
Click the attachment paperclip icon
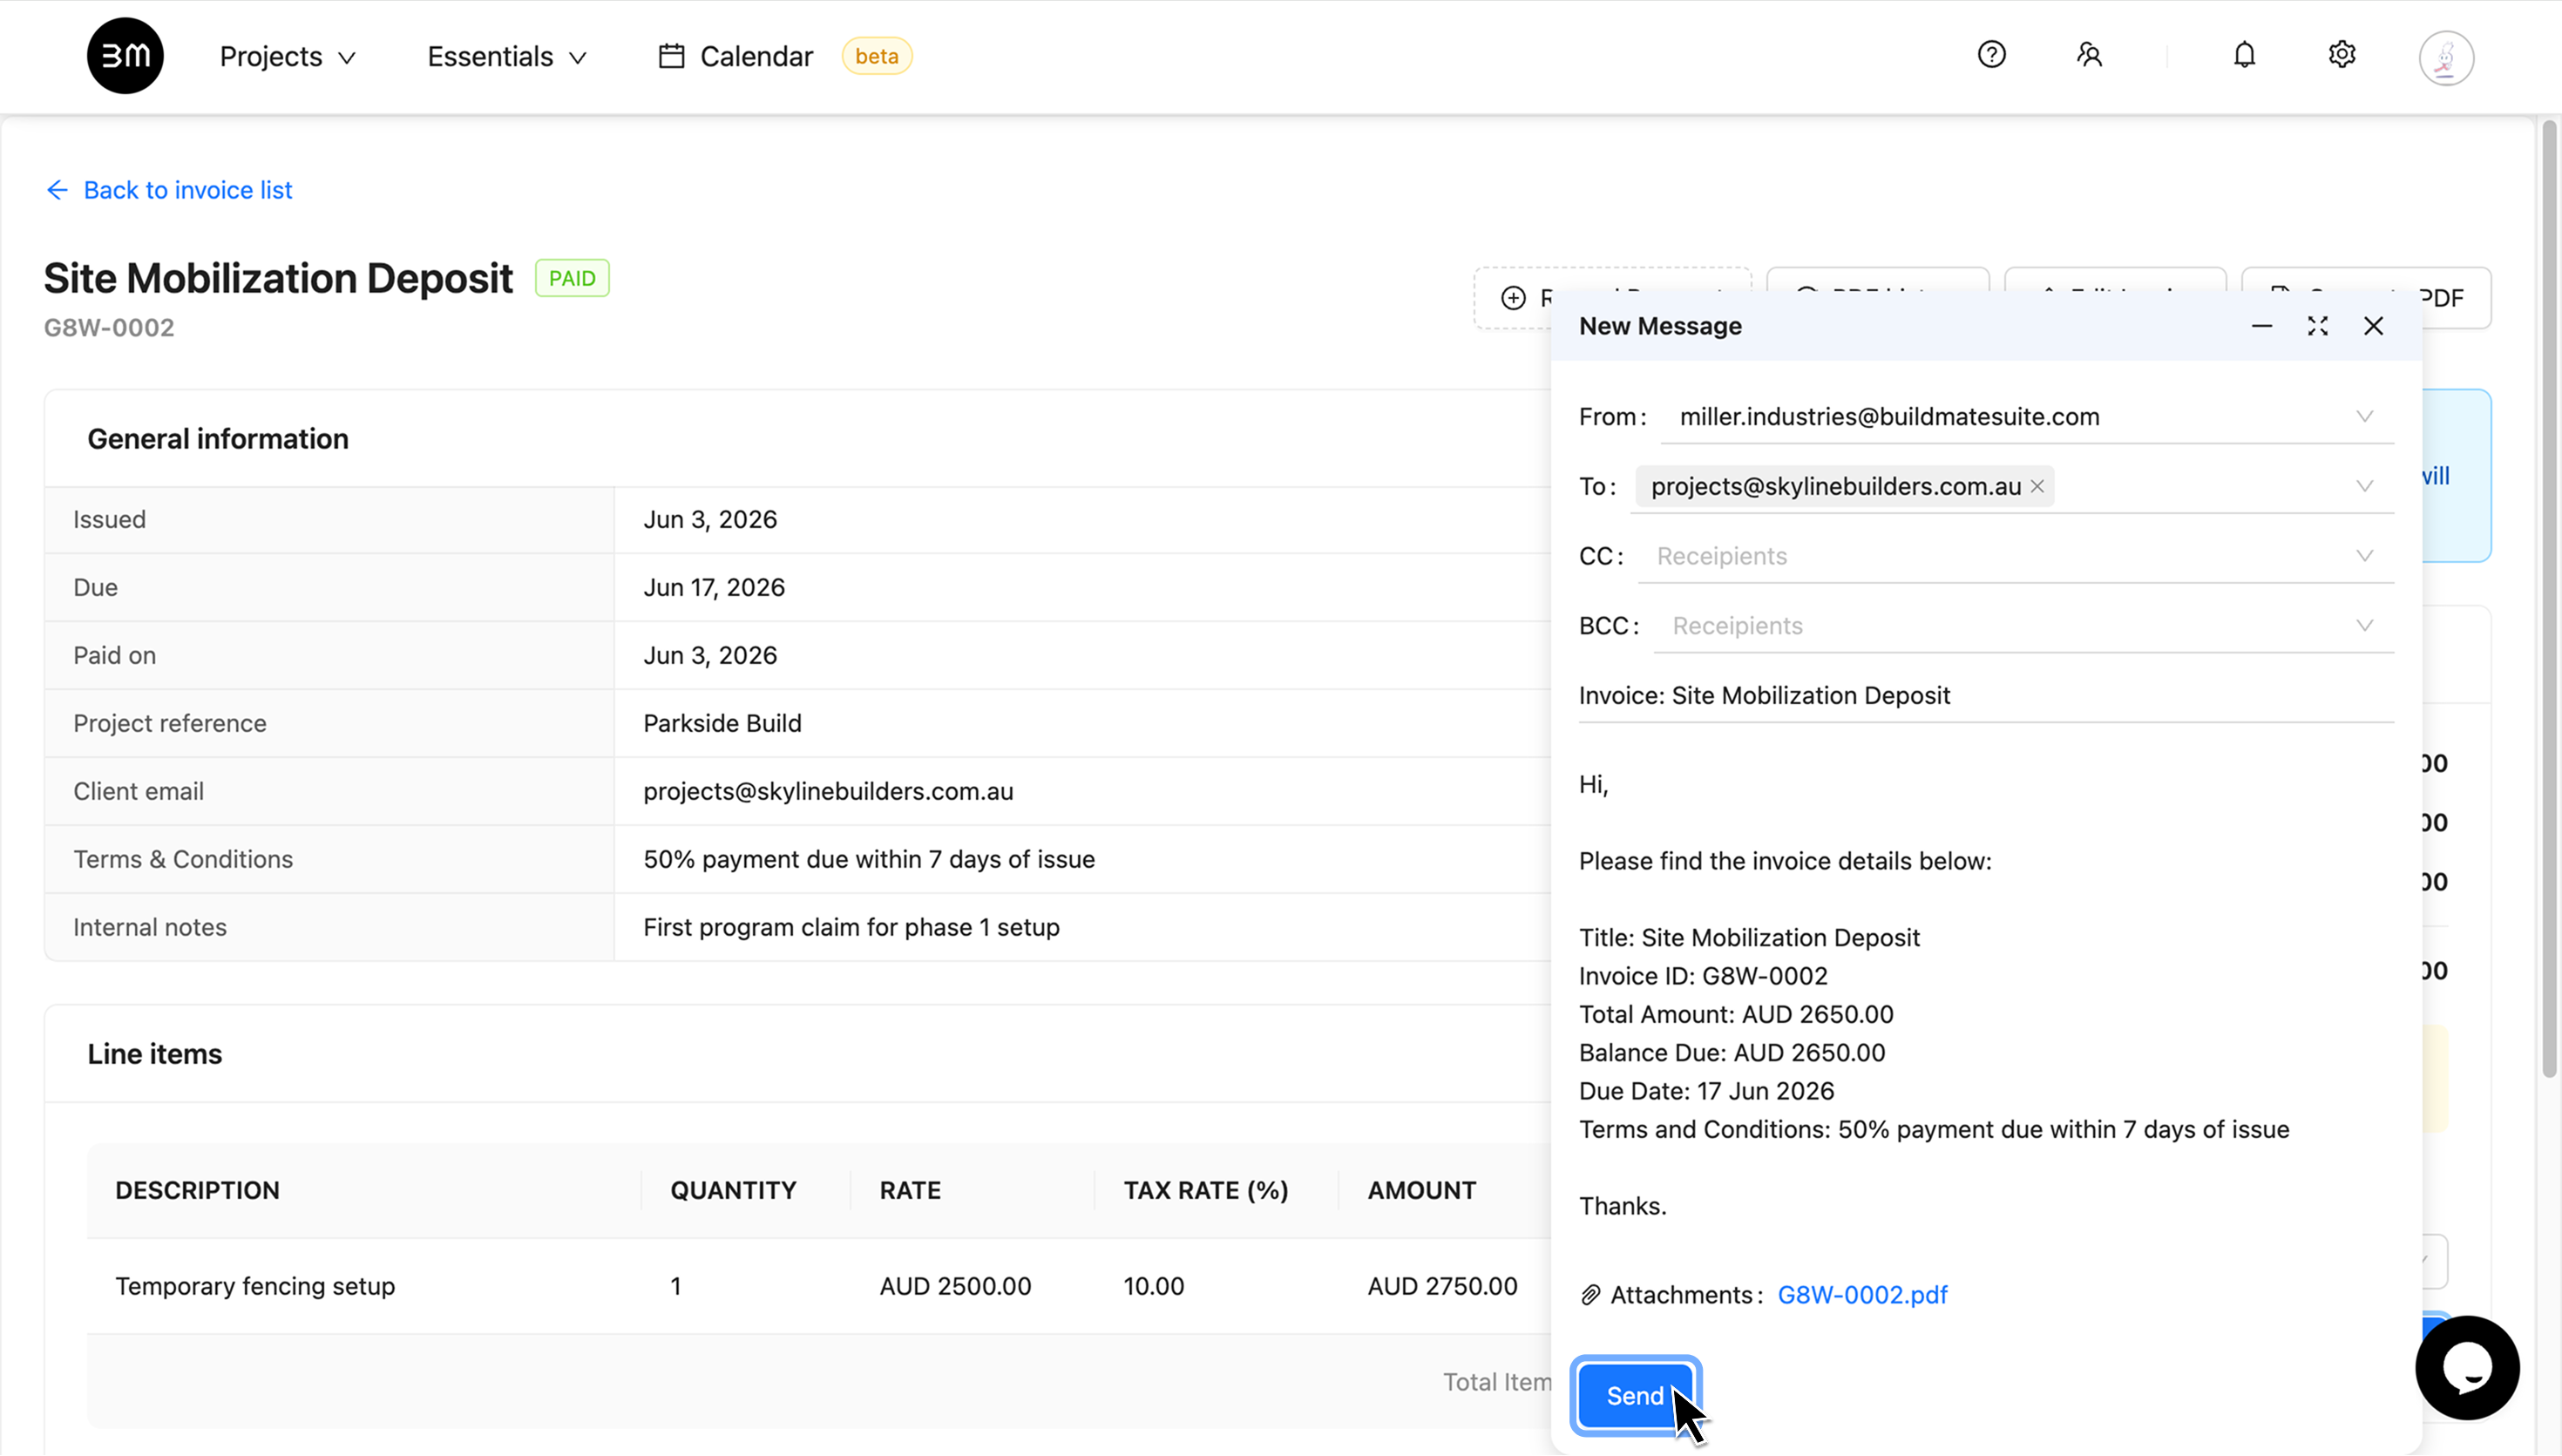coord(1590,1295)
